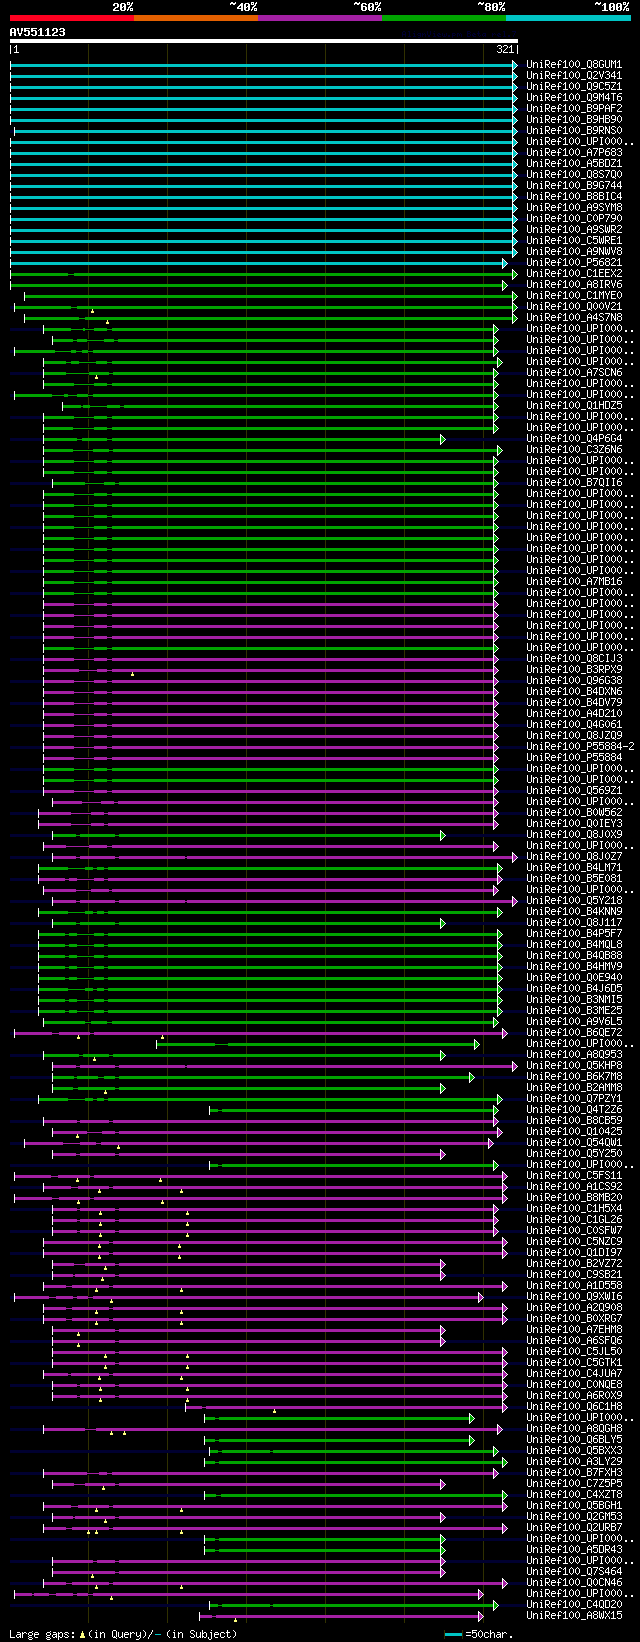Select the UniRef100_Q5Y218 hit
This screenshot has height=1642, width=640.
click(x=574, y=901)
